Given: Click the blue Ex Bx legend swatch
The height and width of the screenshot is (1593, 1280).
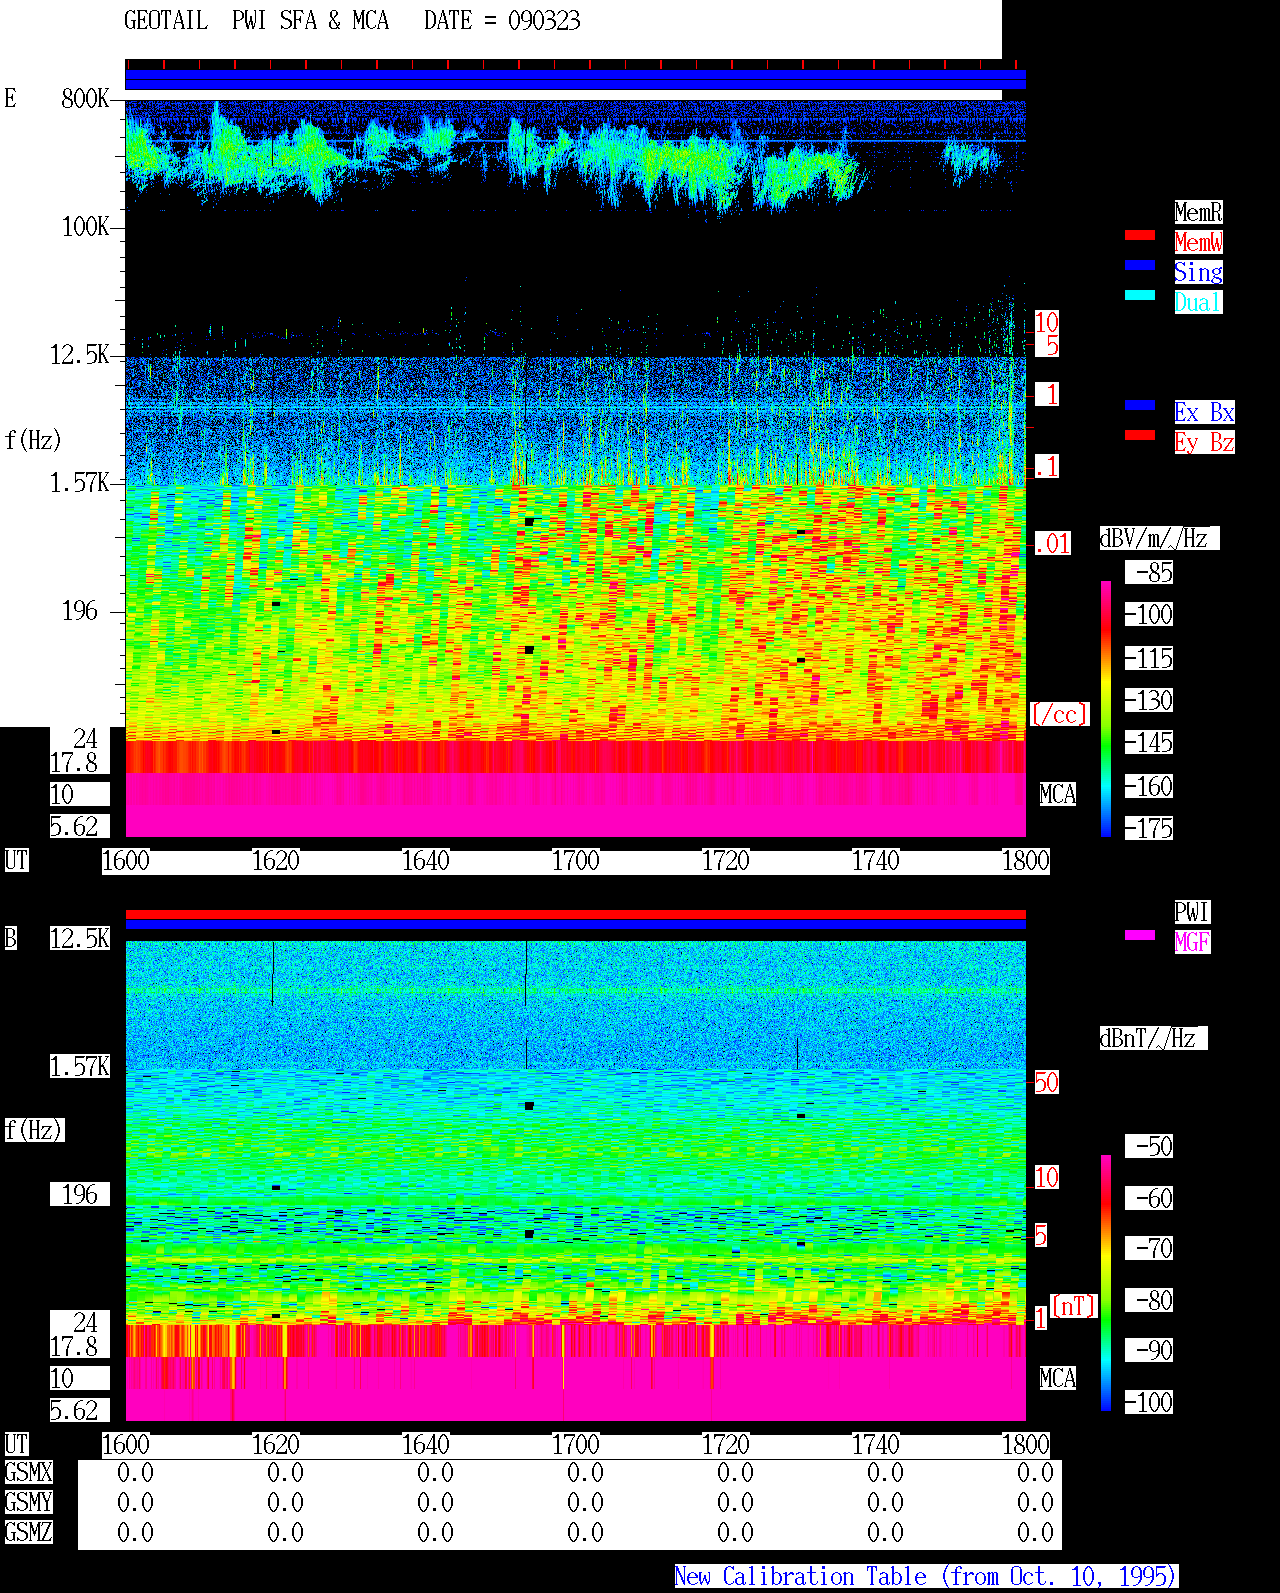Looking at the screenshot, I should click(x=1140, y=405).
